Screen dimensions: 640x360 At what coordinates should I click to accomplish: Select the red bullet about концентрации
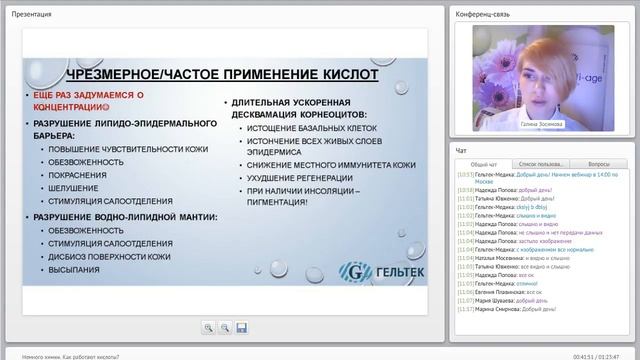89,101
